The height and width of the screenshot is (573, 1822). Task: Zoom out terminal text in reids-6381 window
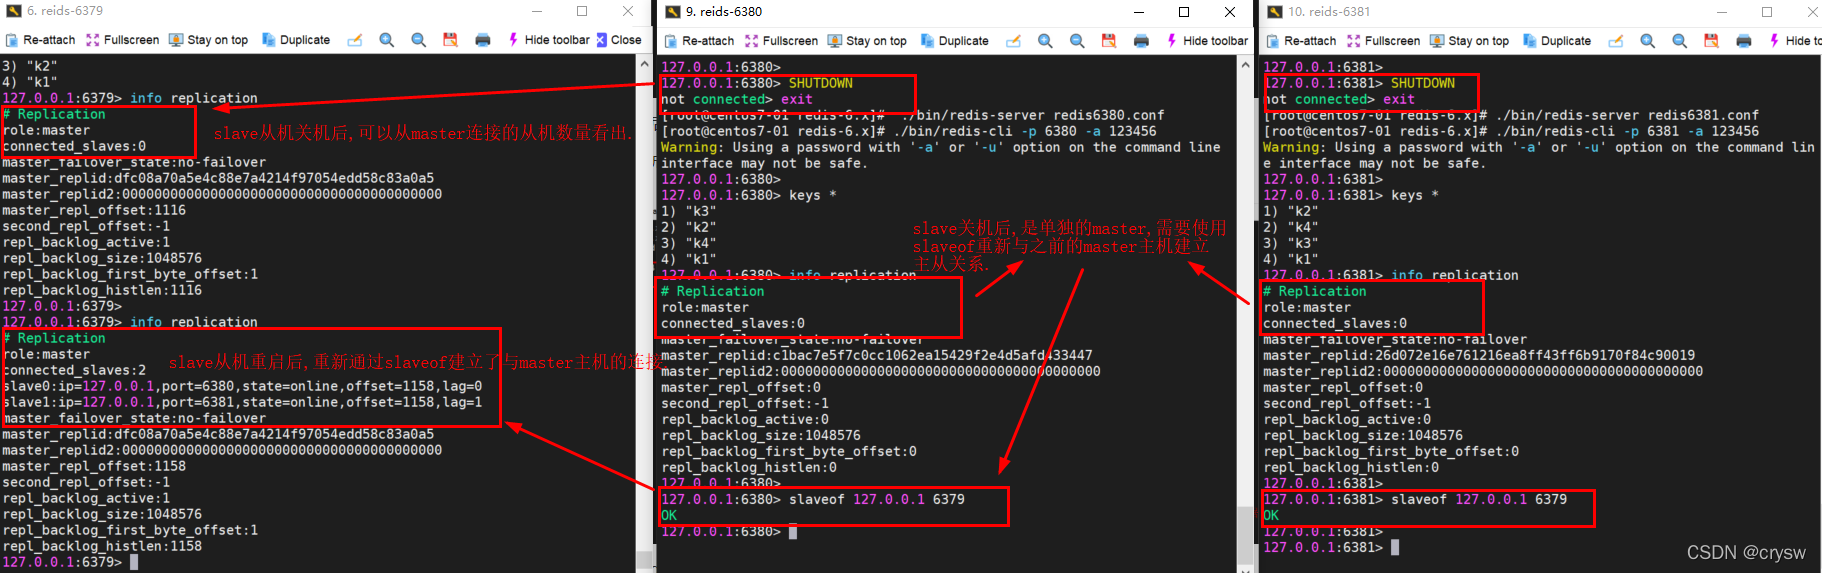click(x=1680, y=41)
